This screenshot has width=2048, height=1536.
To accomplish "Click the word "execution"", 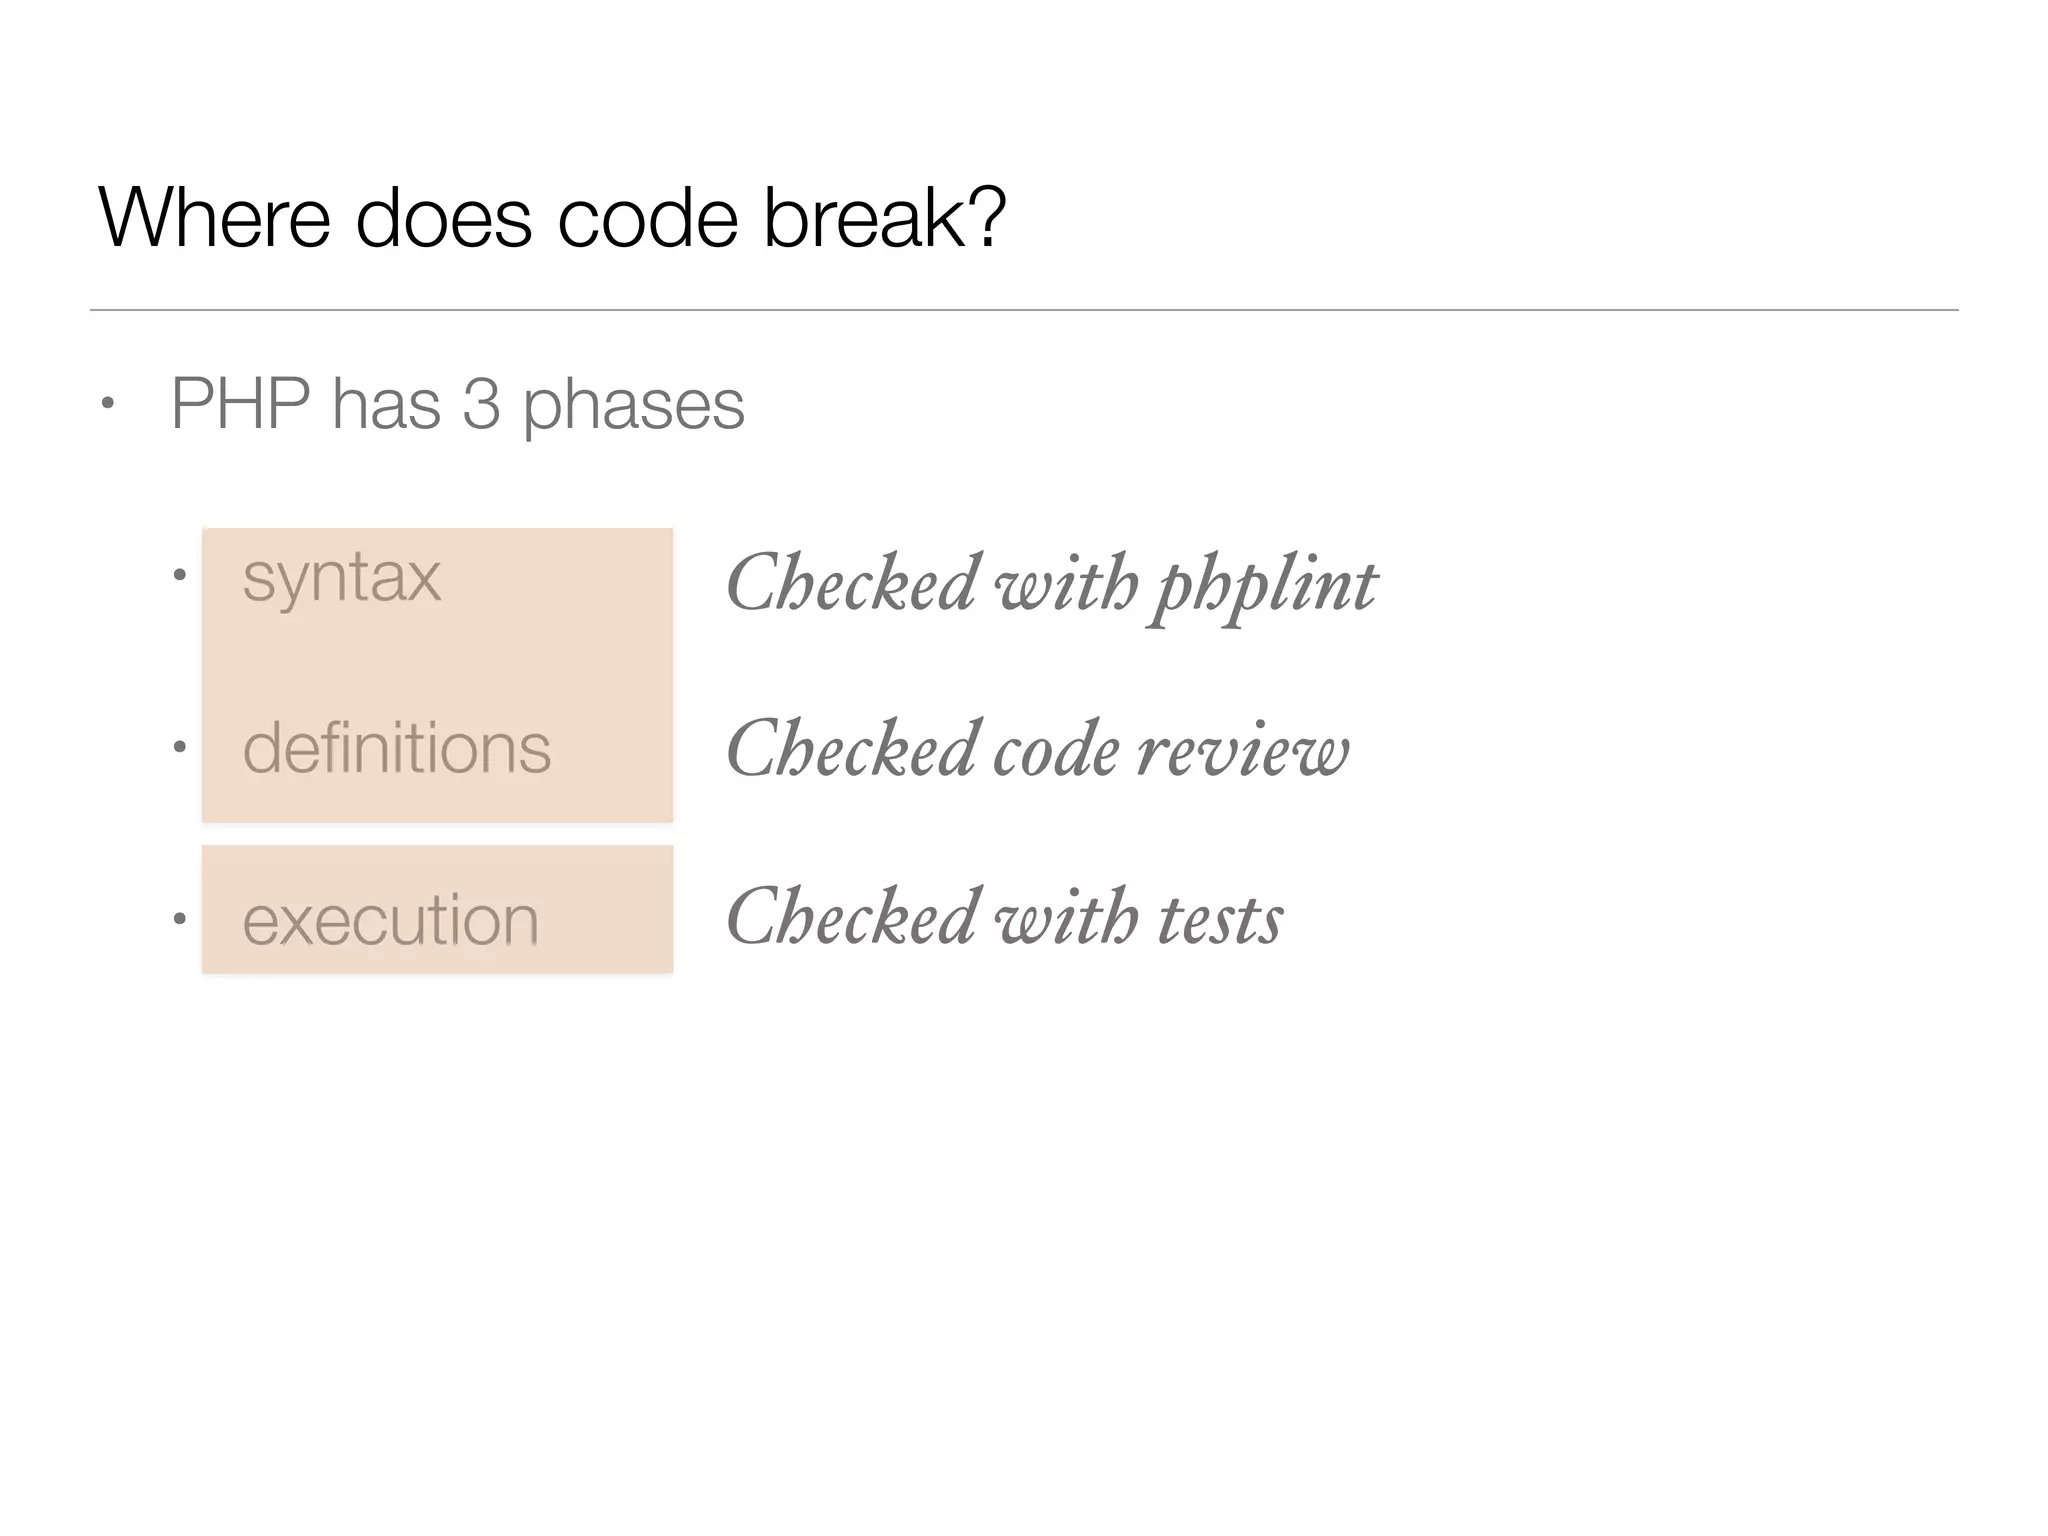I will [x=390, y=920].
